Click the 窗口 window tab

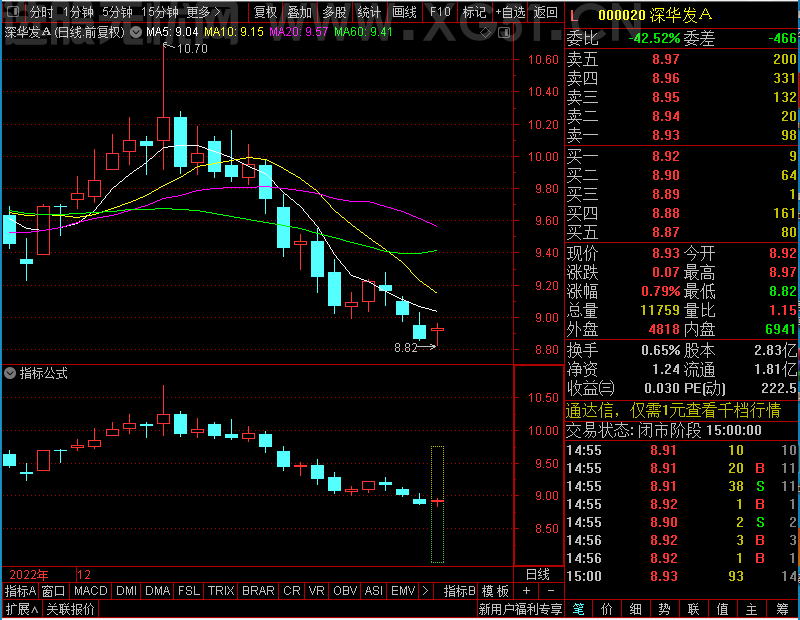point(53,591)
